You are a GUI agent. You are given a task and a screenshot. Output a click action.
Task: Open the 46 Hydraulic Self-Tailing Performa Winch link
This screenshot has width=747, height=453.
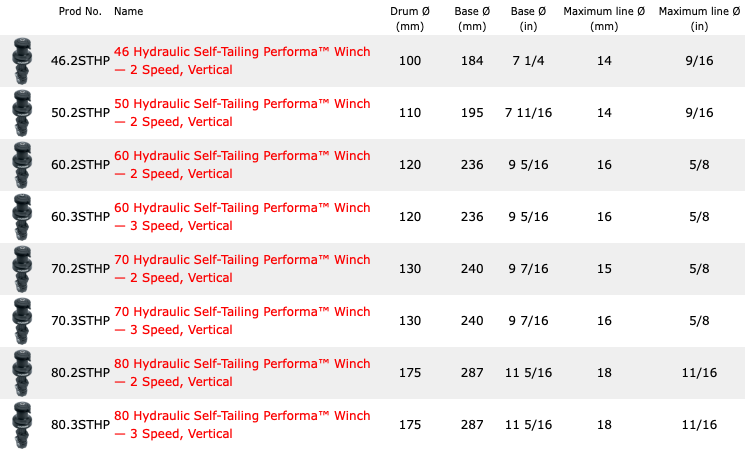[242, 60]
